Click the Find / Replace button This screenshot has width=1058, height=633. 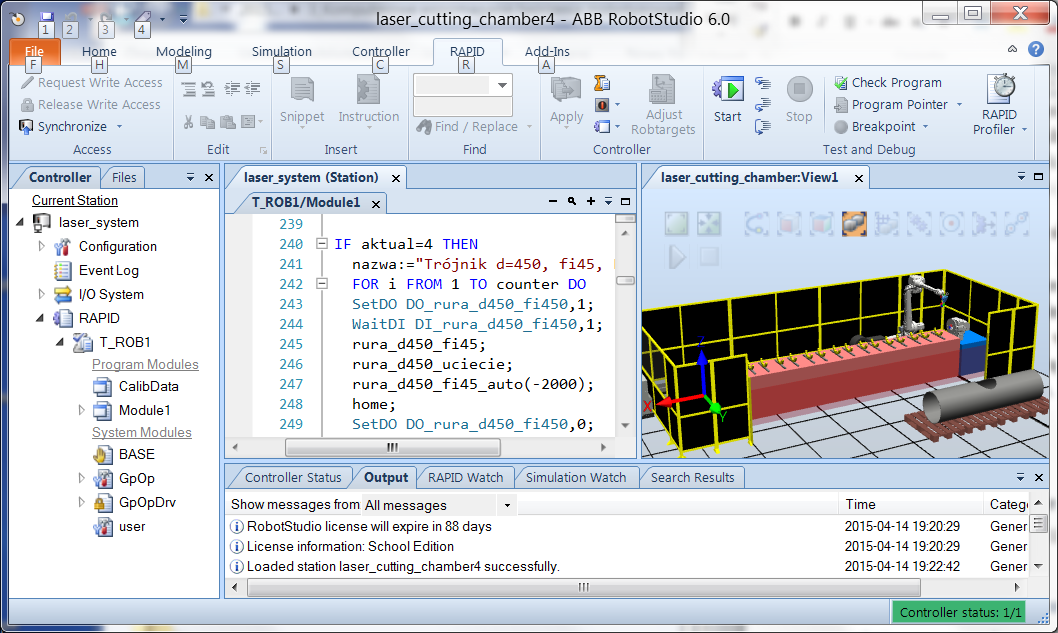click(474, 126)
